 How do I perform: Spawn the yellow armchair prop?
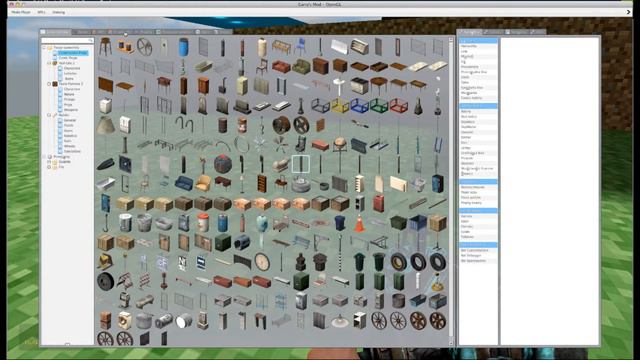[x=203, y=183]
